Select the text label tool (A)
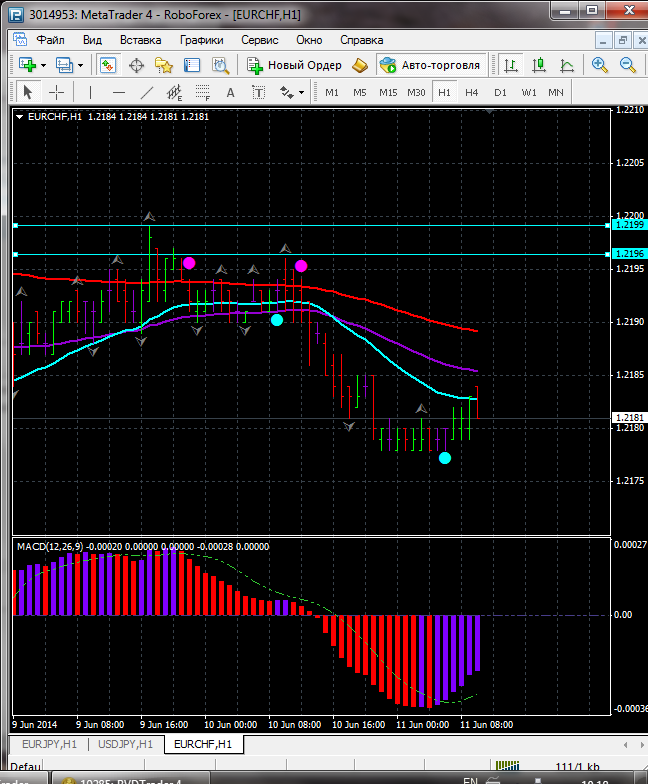660x784 pixels. tap(230, 92)
